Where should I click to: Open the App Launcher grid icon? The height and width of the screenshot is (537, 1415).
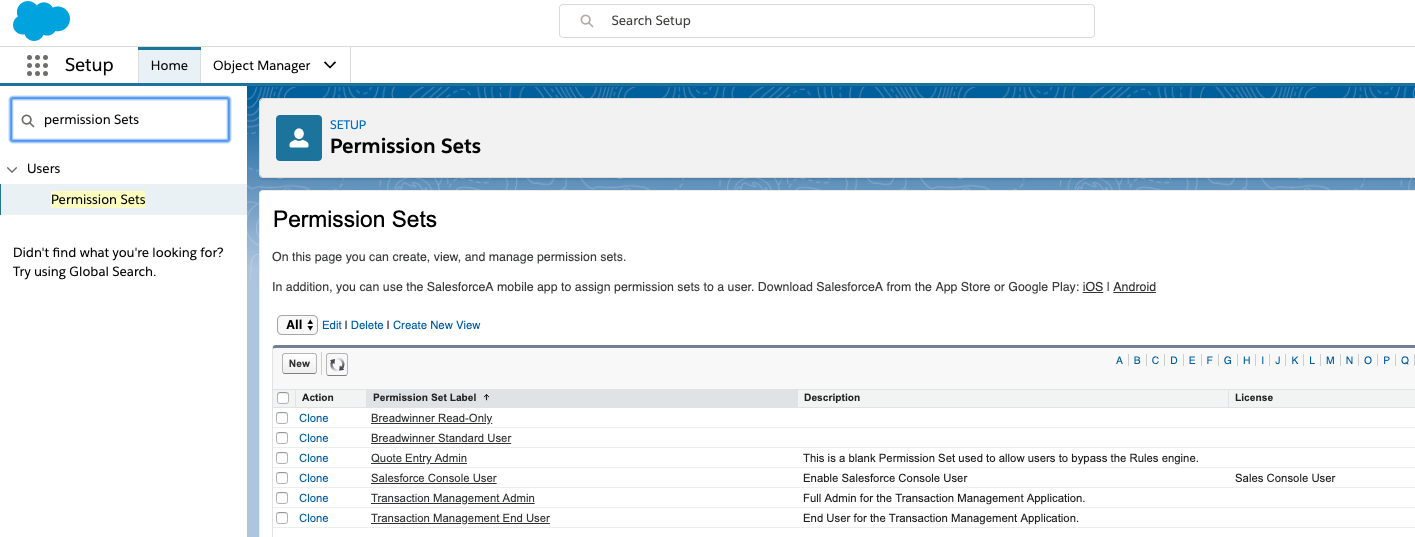[37, 65]
